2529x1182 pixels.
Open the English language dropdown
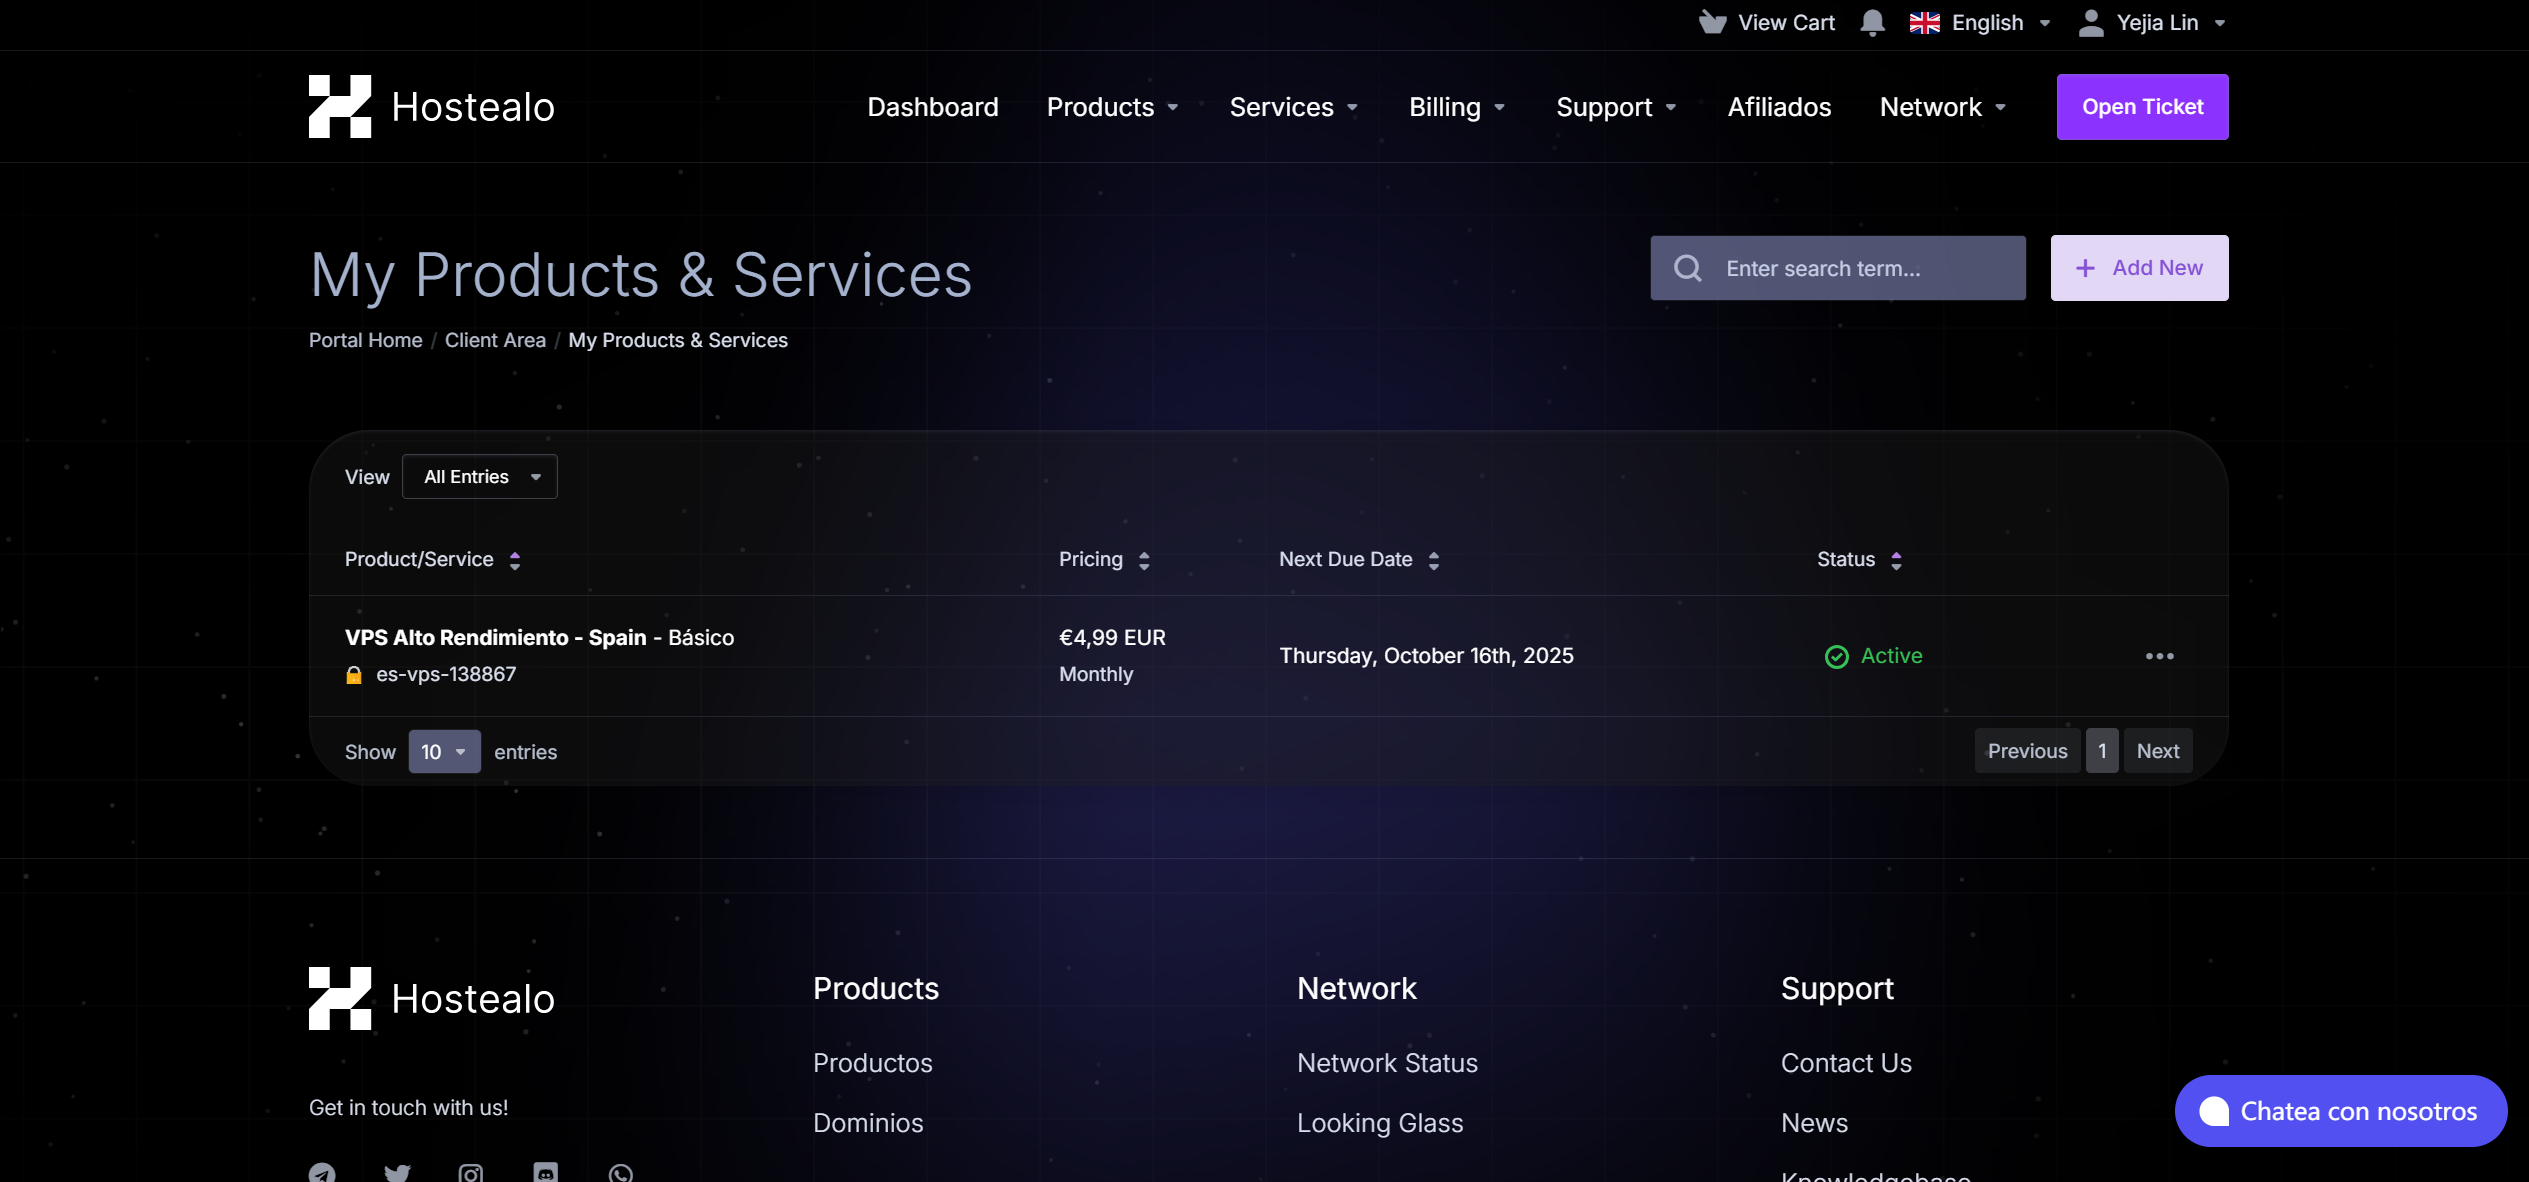tap(1980, 22)
